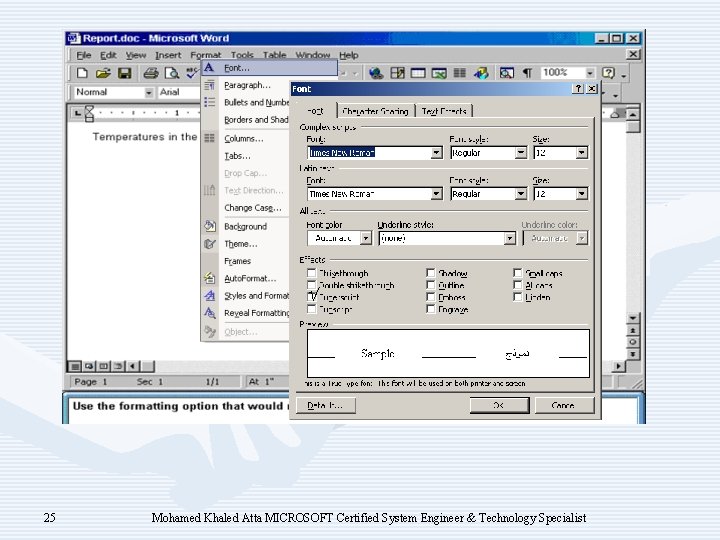Open the Complex scripts Size dropdown

(x=581, y=152)
